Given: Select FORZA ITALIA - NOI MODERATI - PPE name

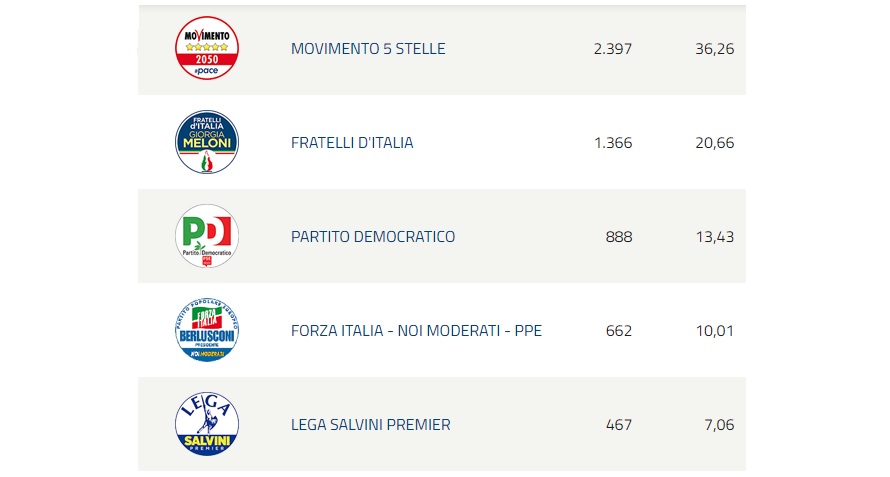Looking at the screenshot, I should 416,330.
